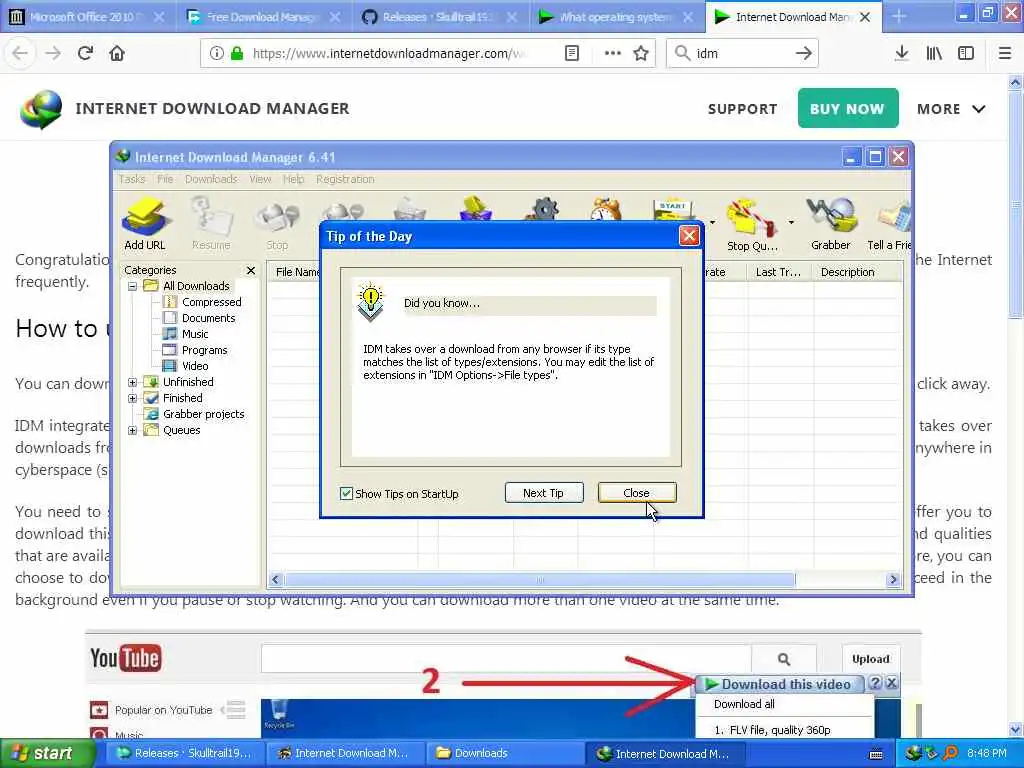This screenshot has width=1024, height=768.
Task: Open the Firefox library icon
Action: tap(935, 54)
